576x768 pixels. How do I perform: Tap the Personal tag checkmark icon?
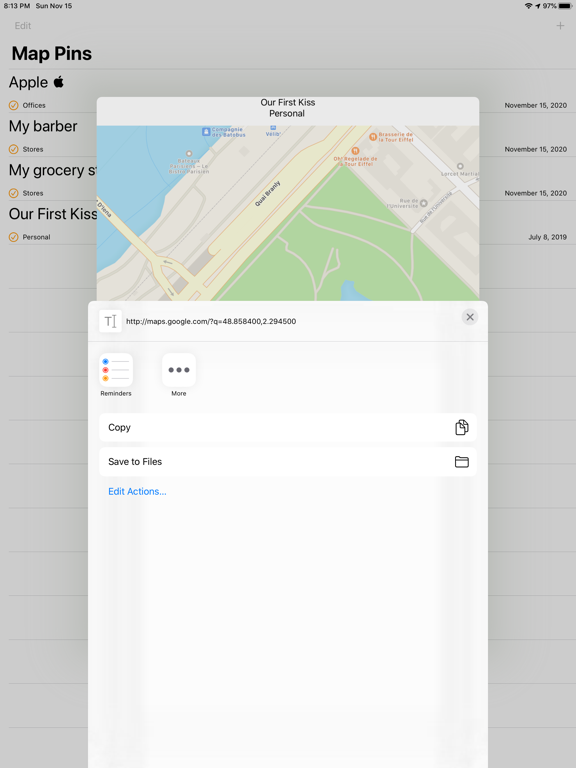click(x=14, y=237)
